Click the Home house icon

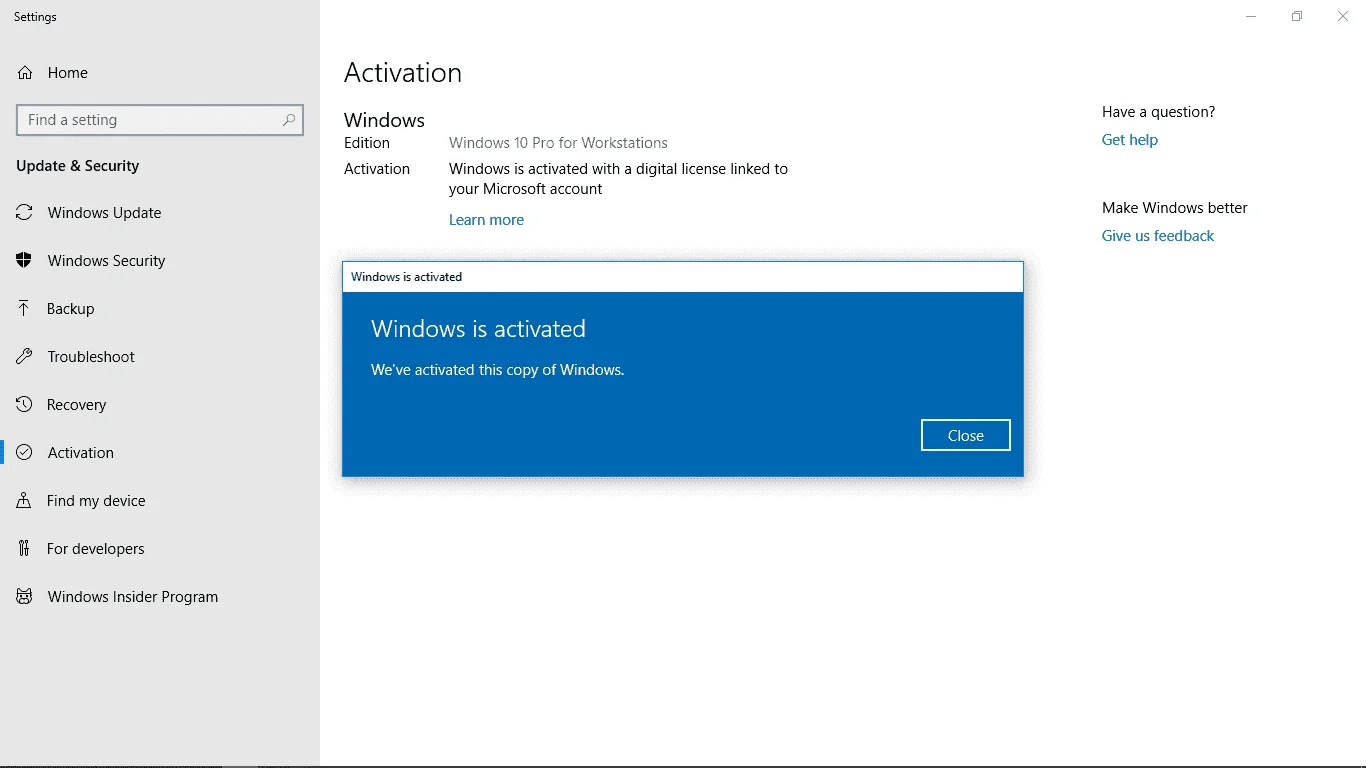[25, 73]
